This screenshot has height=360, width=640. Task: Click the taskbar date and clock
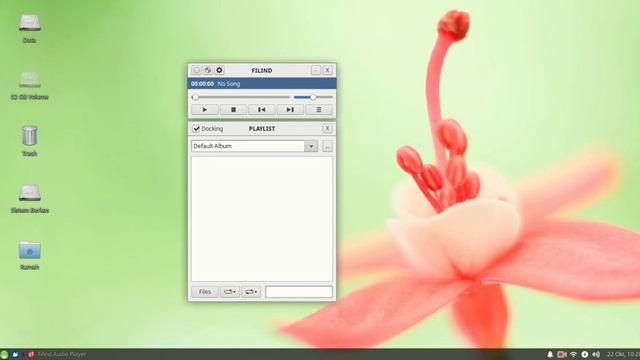[623, 354]
